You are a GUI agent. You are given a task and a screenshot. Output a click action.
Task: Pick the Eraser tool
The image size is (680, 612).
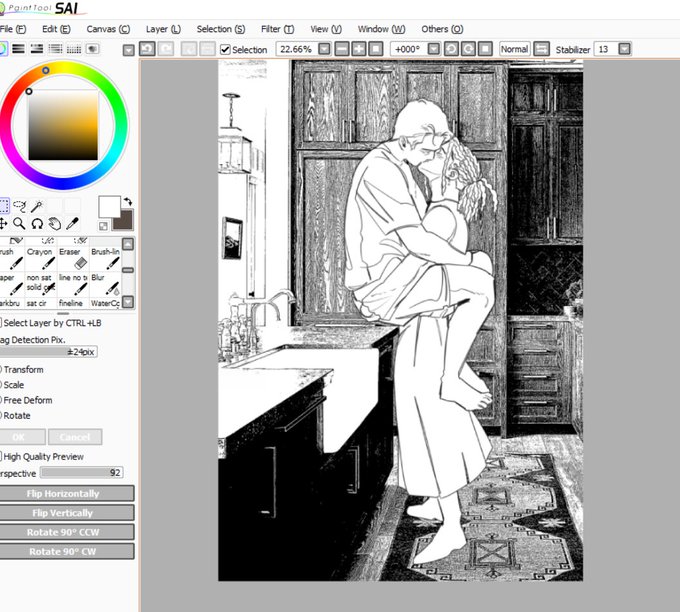click(73, 258)
